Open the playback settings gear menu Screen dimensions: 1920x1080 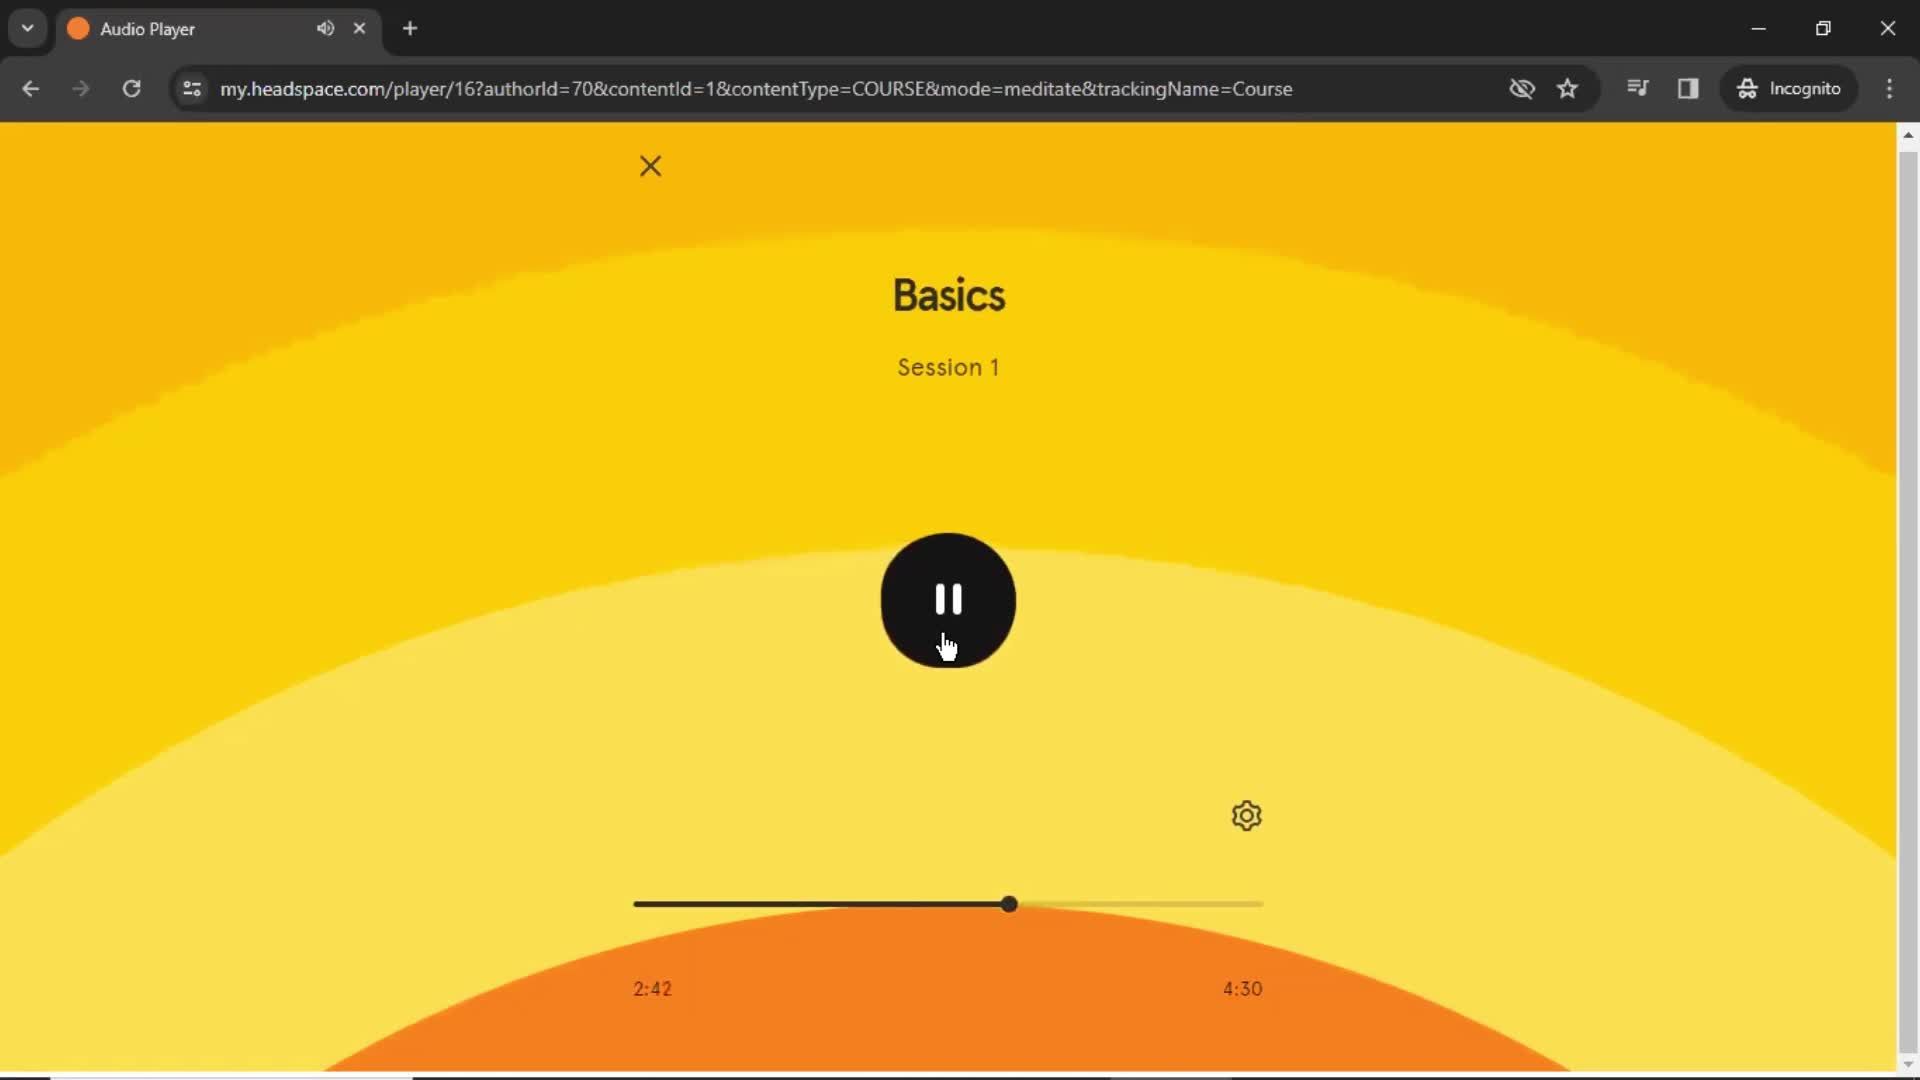[1246, 815]
